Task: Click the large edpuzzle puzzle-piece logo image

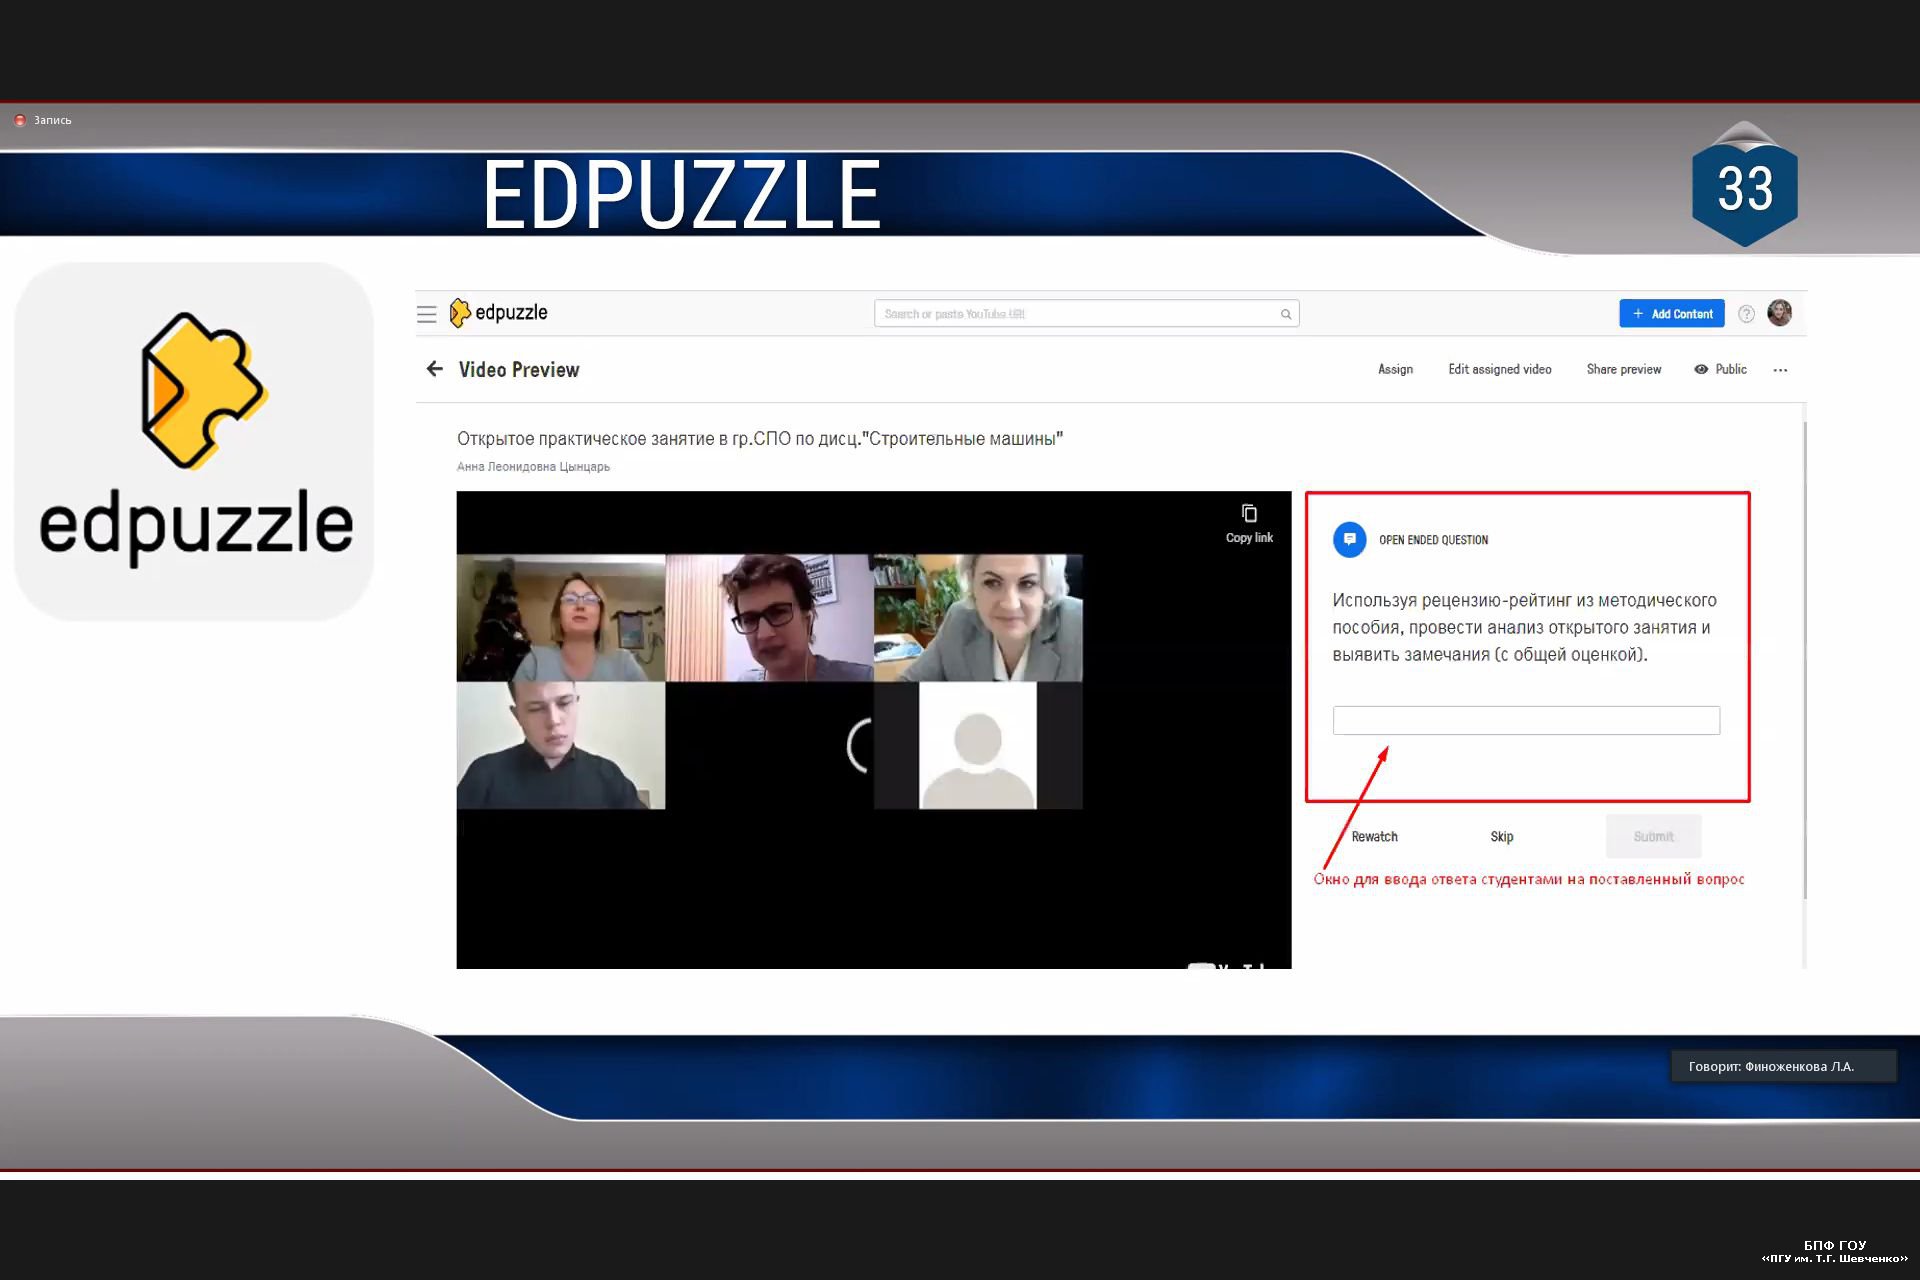Action: (x=195, y=441)
